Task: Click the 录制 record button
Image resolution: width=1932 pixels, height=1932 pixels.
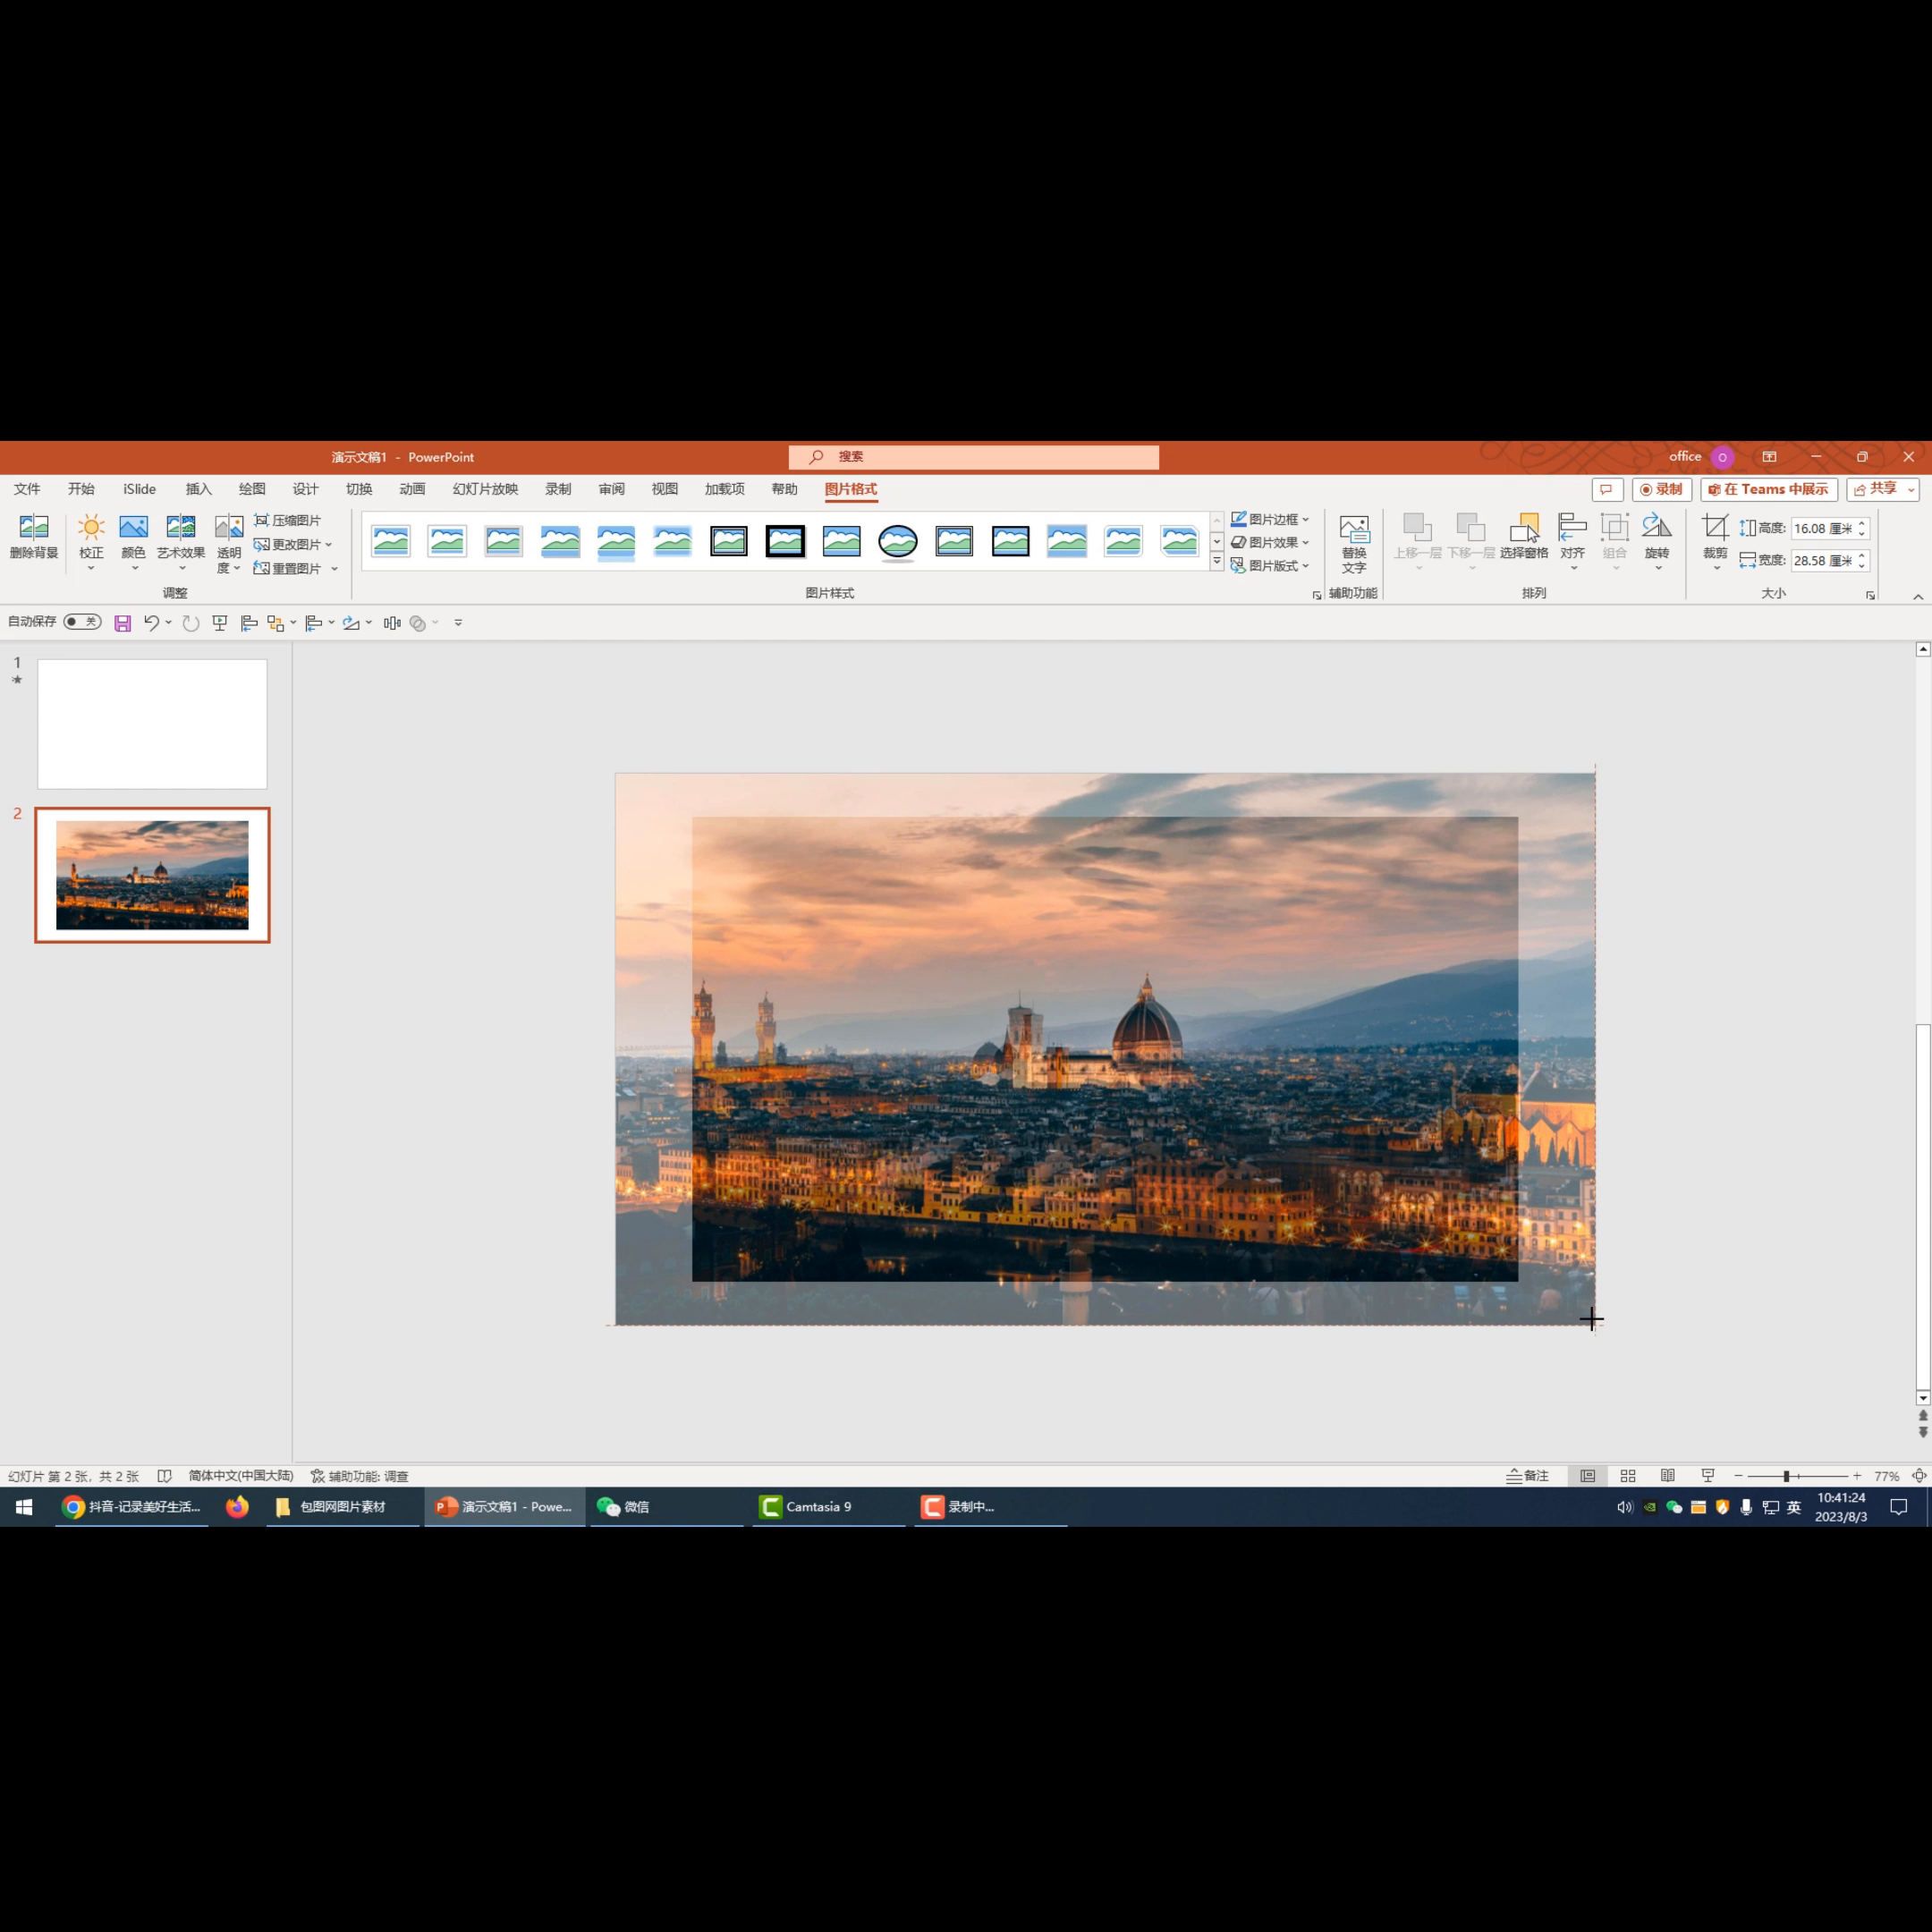Action: [x=1662, y=489]
